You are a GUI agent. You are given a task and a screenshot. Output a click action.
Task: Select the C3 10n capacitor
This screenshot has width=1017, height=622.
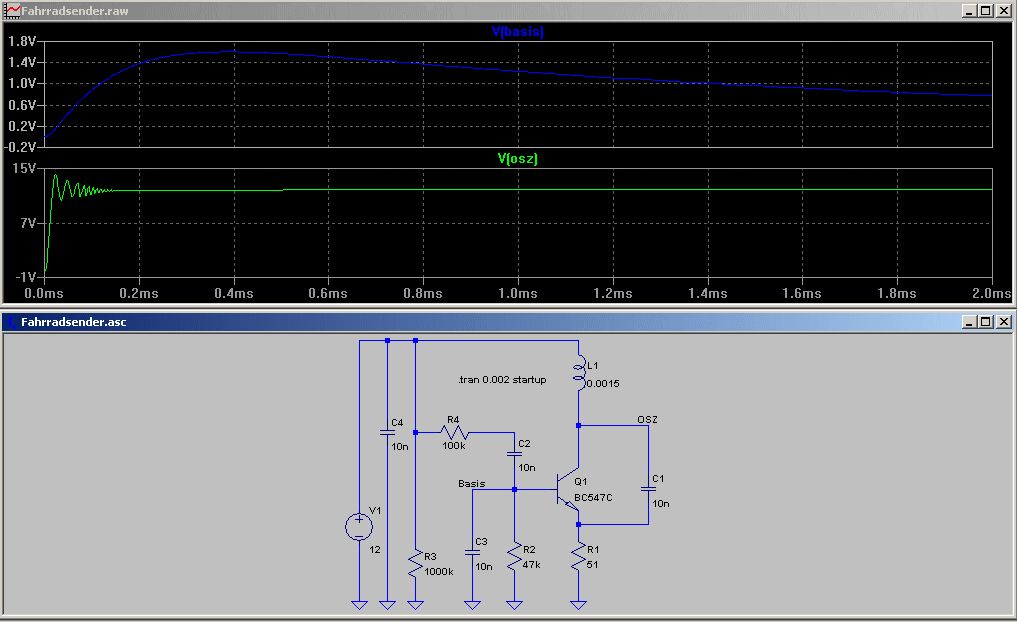[473, 551]
